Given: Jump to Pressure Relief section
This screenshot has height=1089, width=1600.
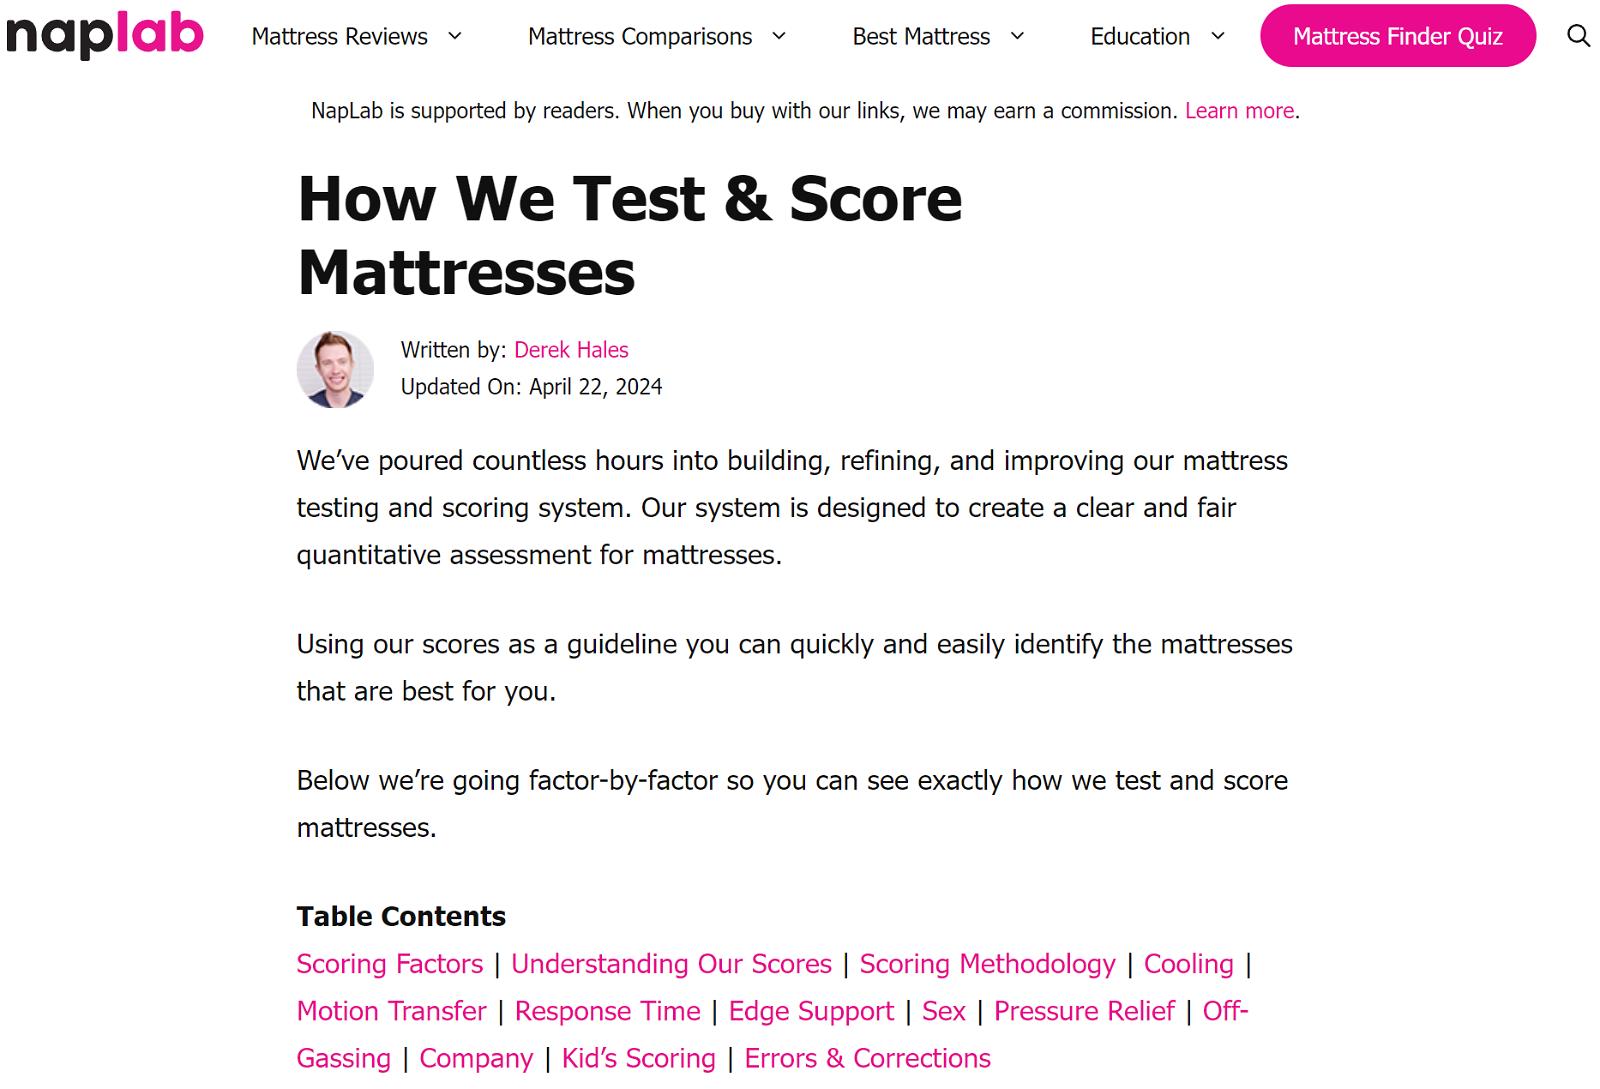Looking at the screenshot, I should pyautogui.click(x=1084, y=1011).
